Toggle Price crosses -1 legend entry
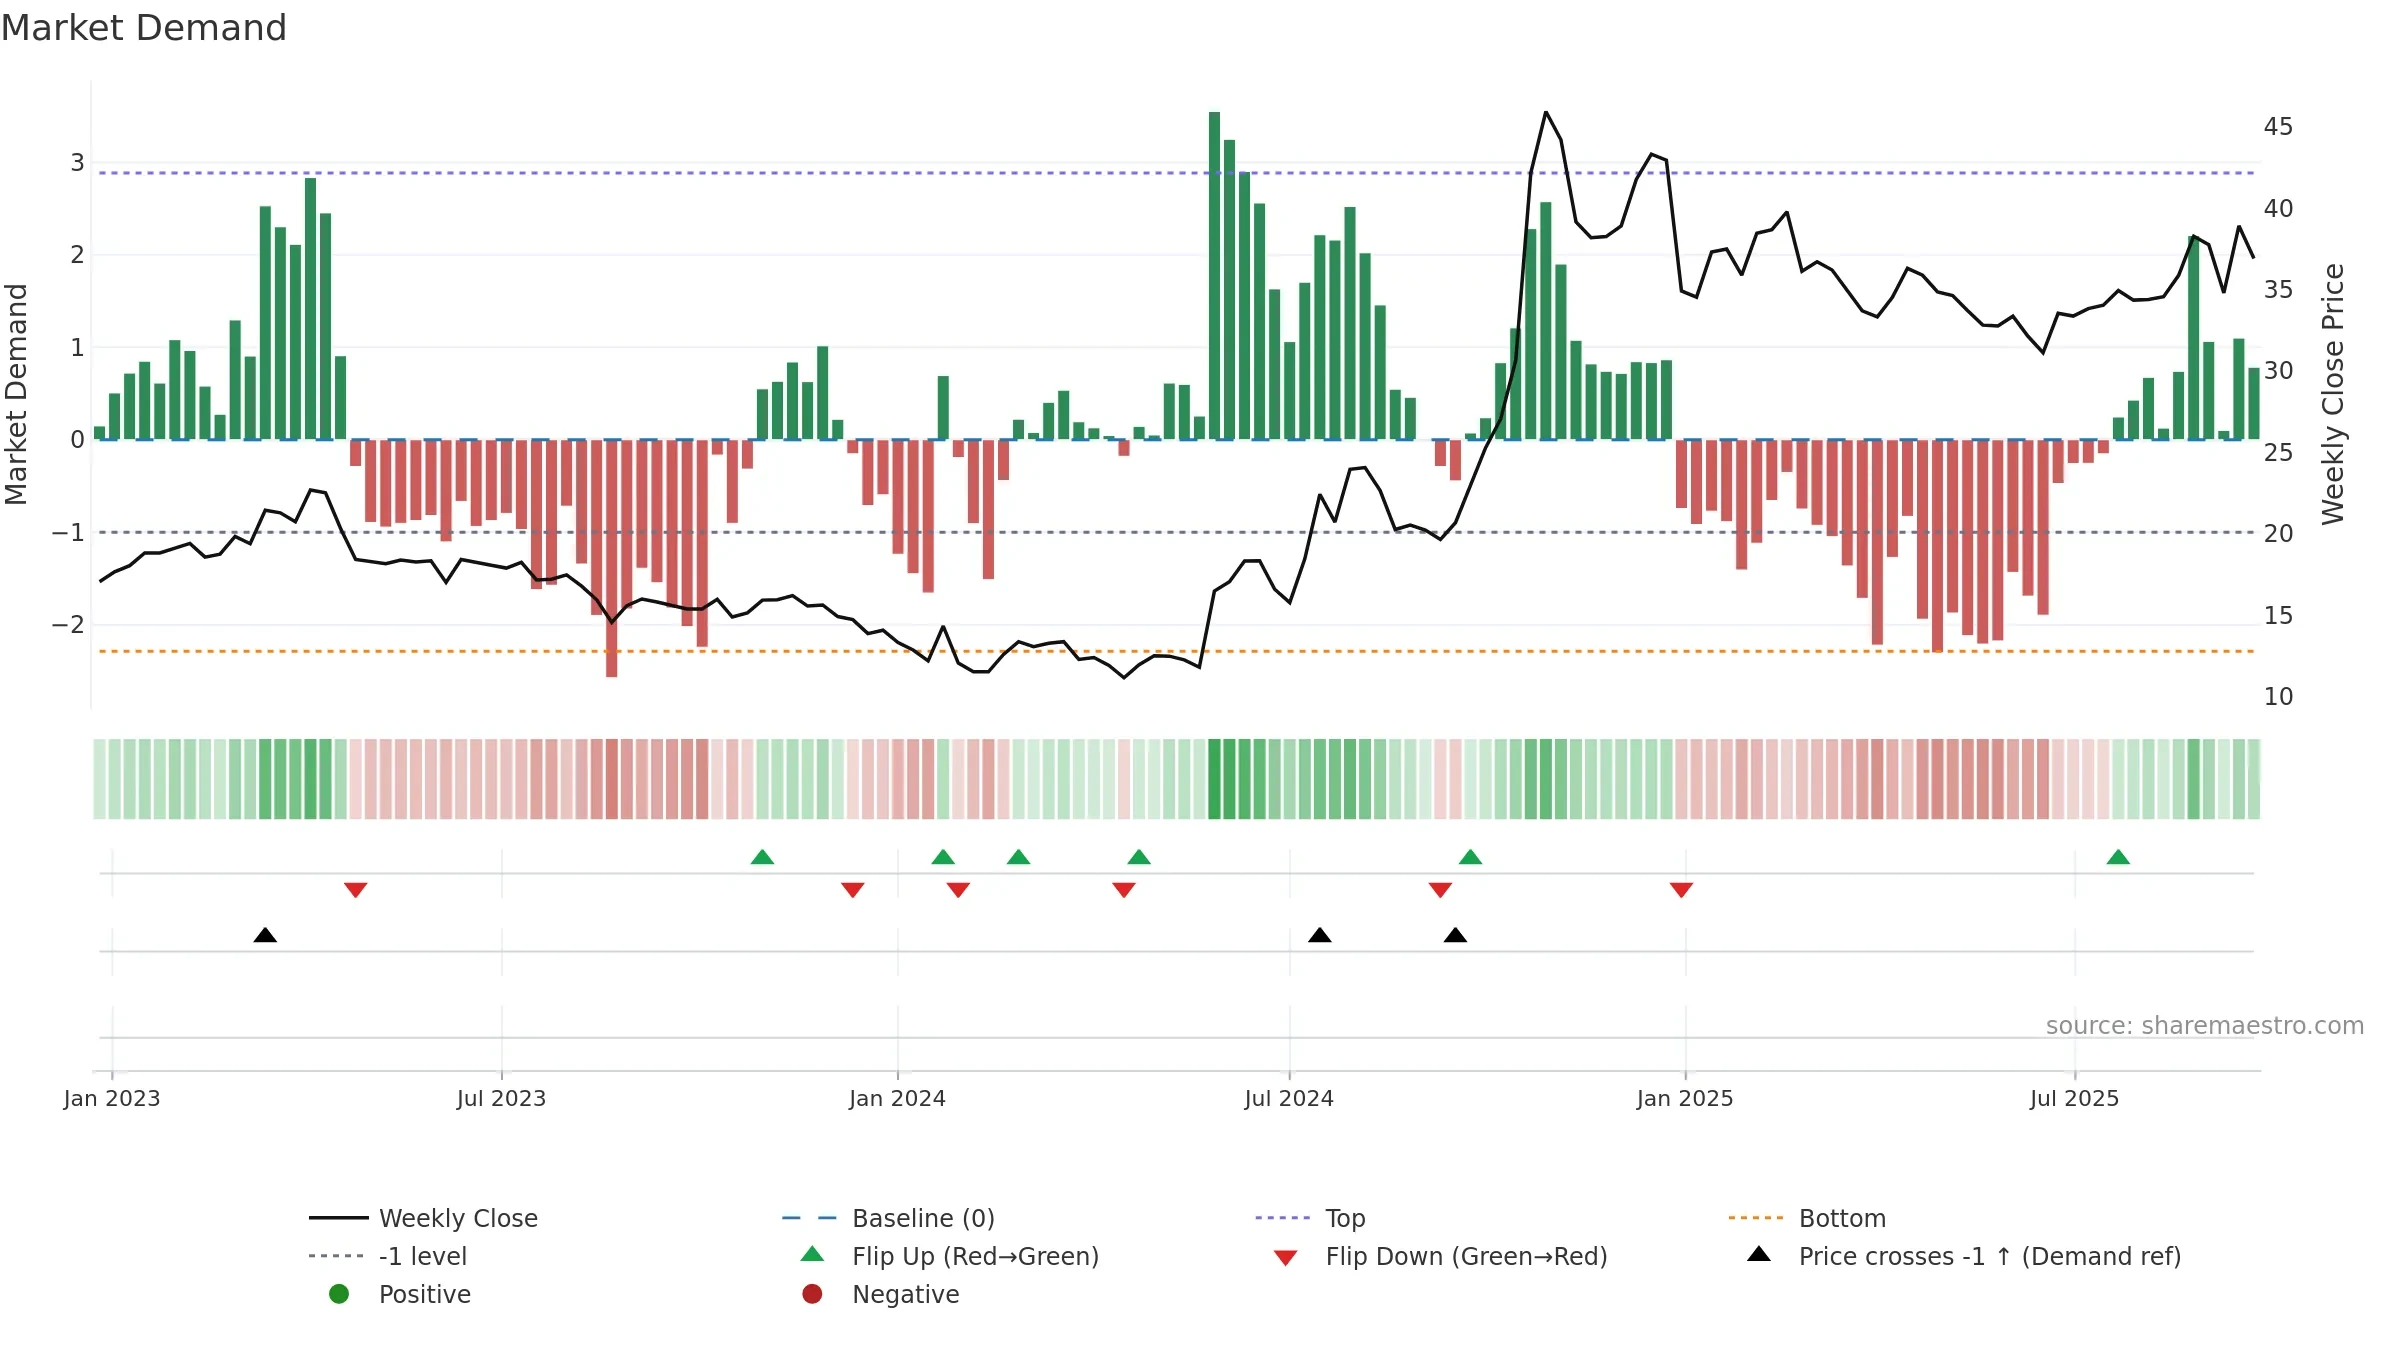 click(x=1964, y=1256)
